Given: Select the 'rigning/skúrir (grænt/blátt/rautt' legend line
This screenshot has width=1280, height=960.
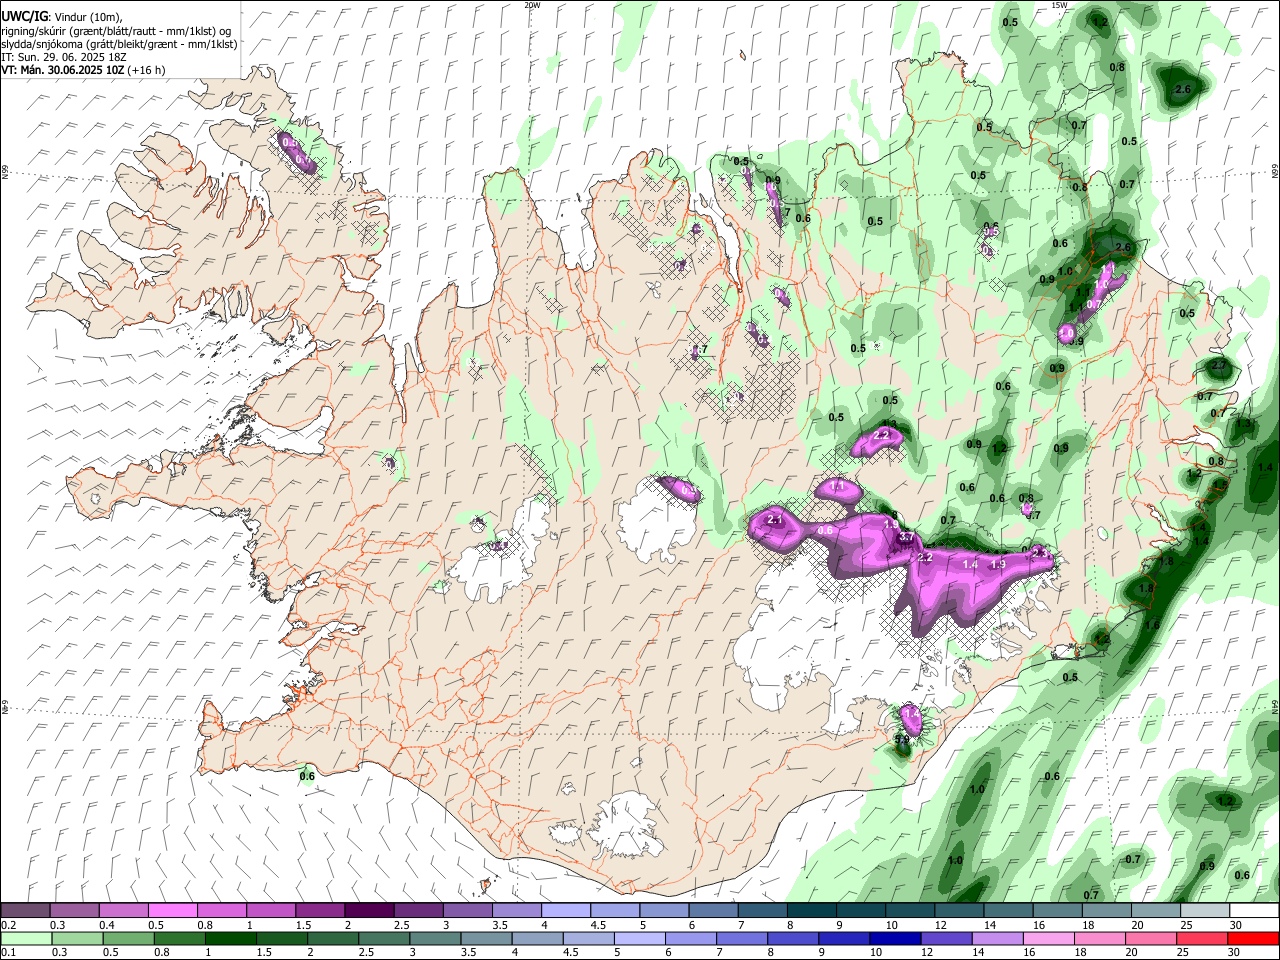Looking at the screenshot, I should [116, 31].
